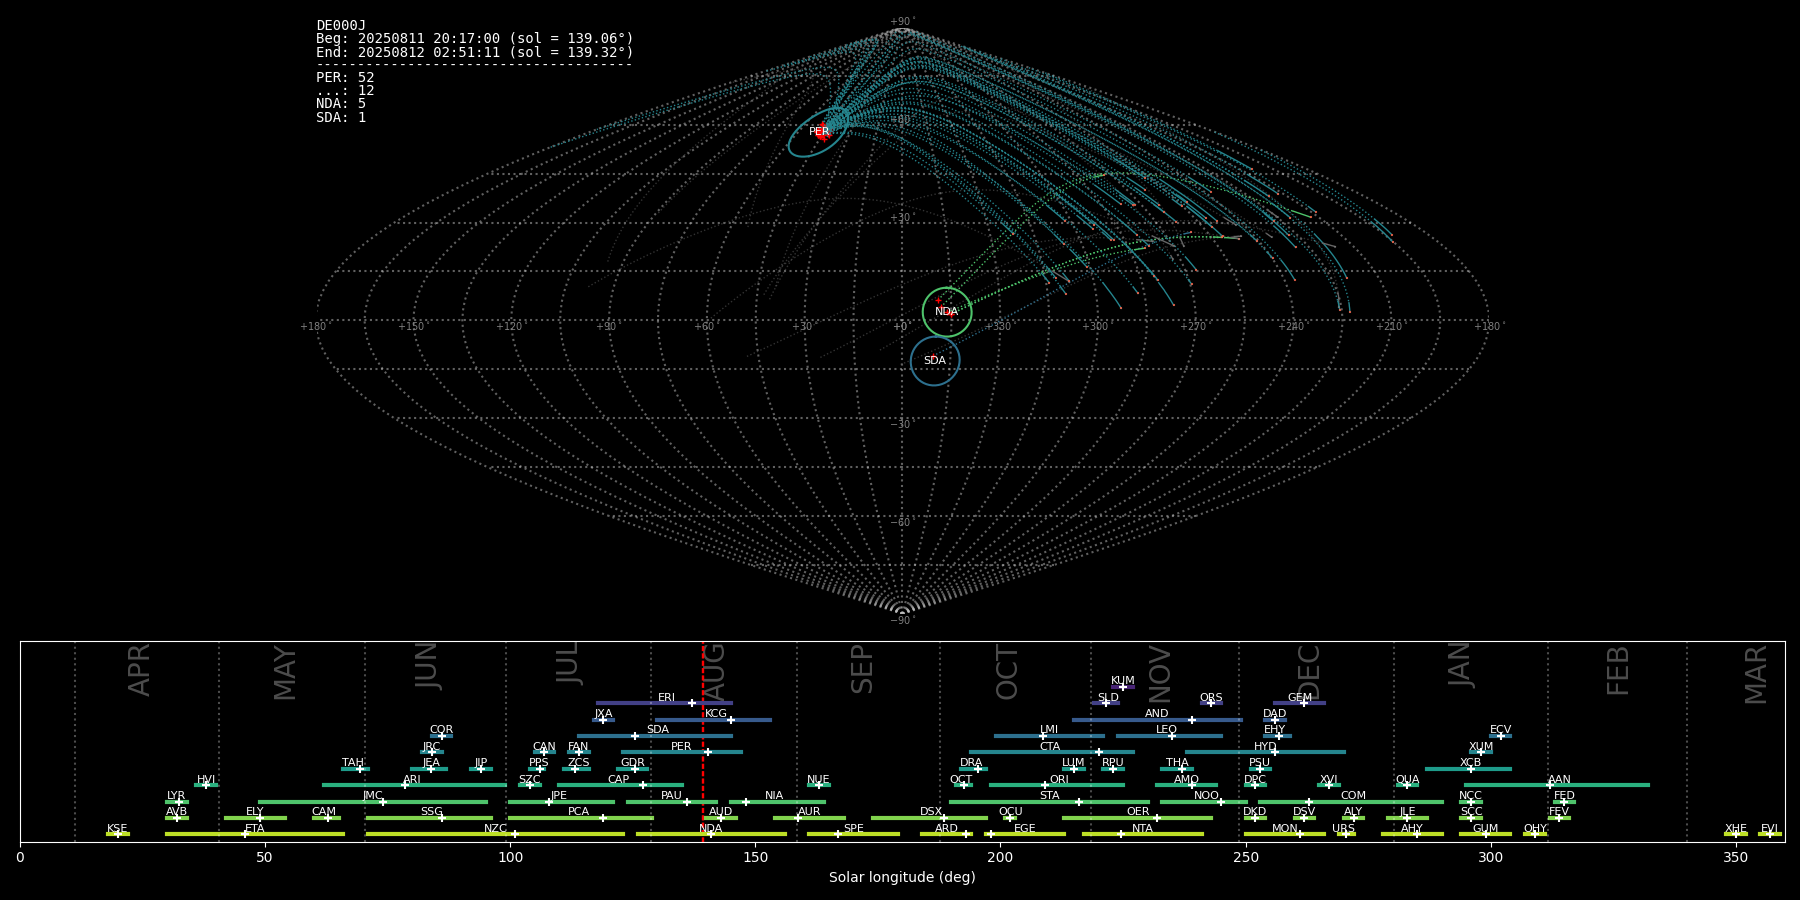Click the COM shower label
Screen dimensions: 1800x900
coord(1353,795)
